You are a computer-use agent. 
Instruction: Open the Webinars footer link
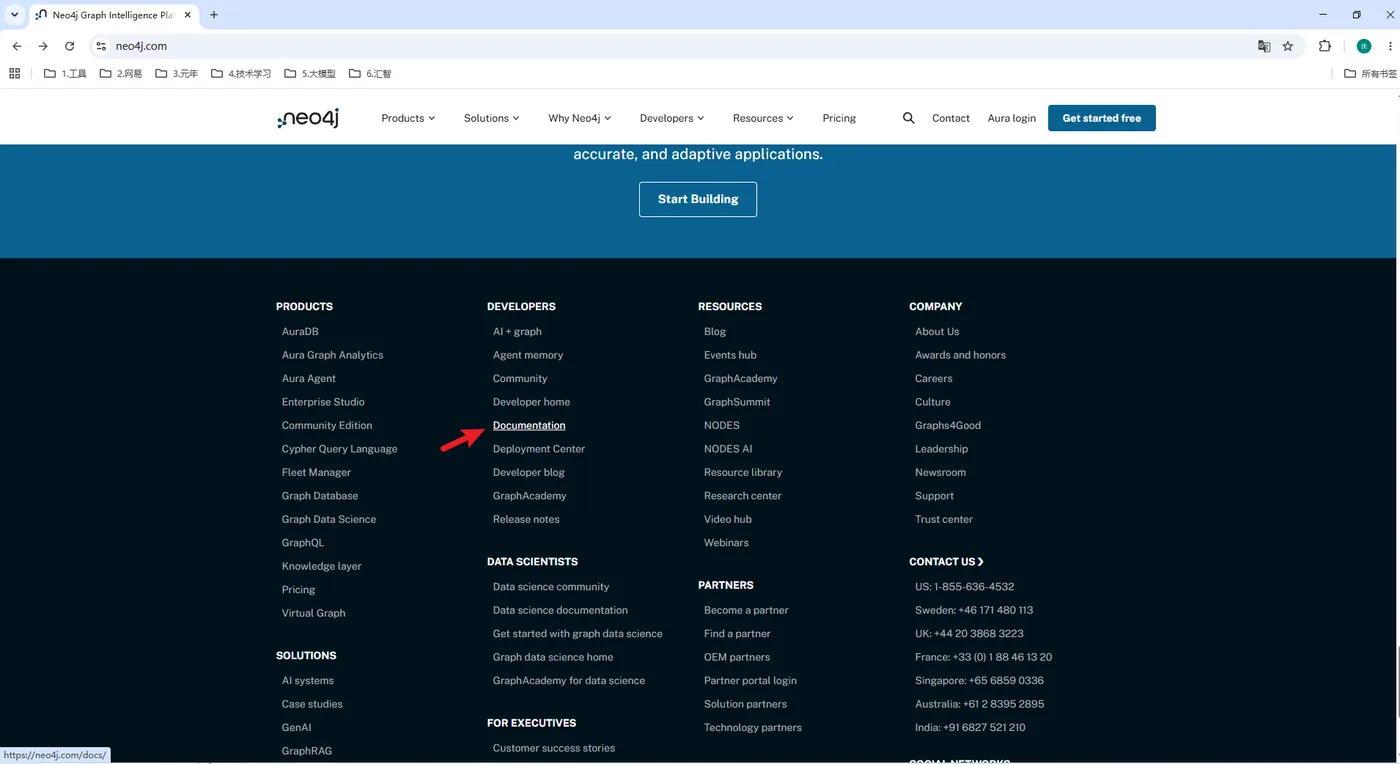[x=726, y=543]
